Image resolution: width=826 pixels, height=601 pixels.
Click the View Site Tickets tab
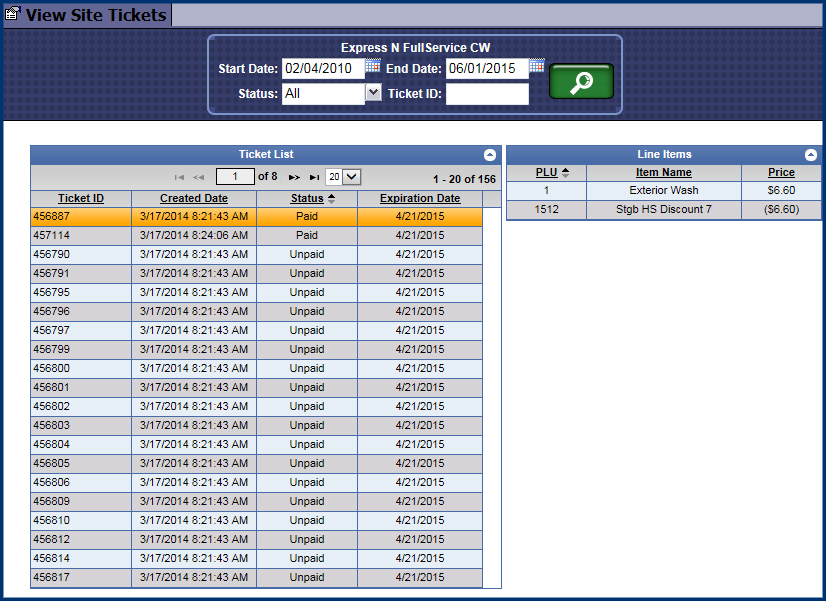point(86,15)
